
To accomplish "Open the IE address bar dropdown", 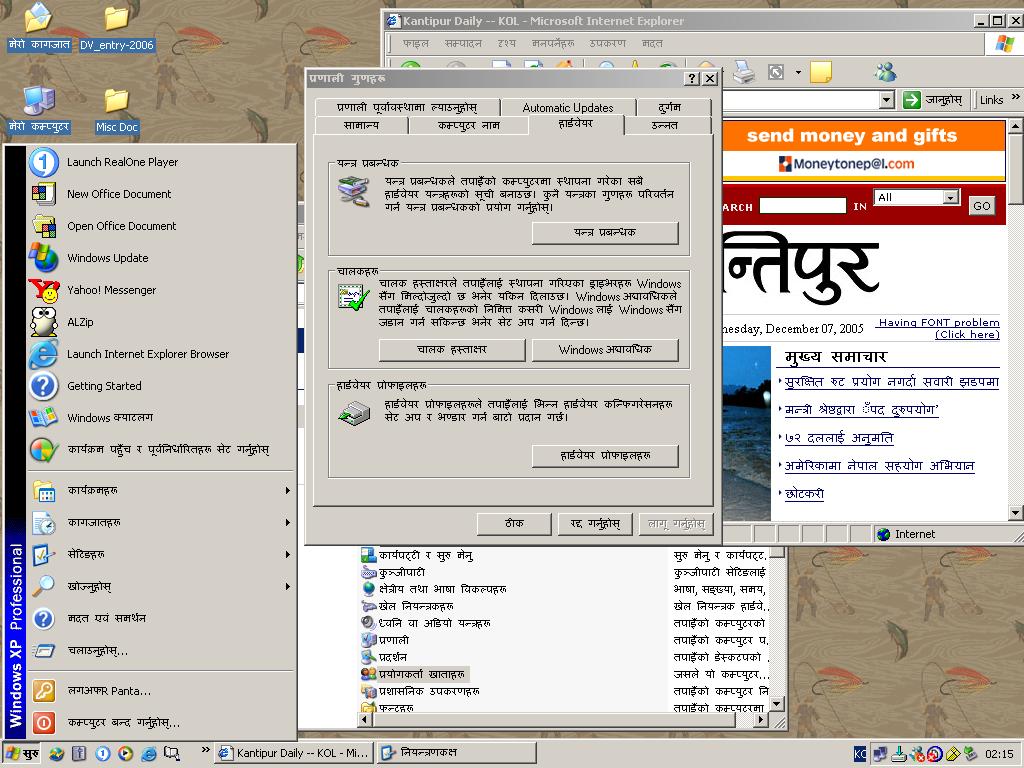I will 886,100.
